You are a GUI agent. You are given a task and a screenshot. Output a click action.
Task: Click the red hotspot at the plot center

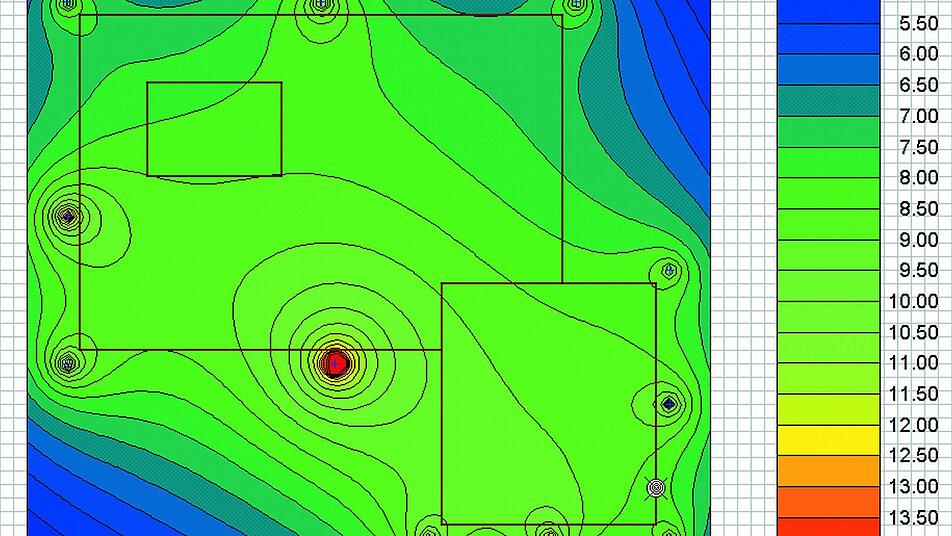point(336,363)
